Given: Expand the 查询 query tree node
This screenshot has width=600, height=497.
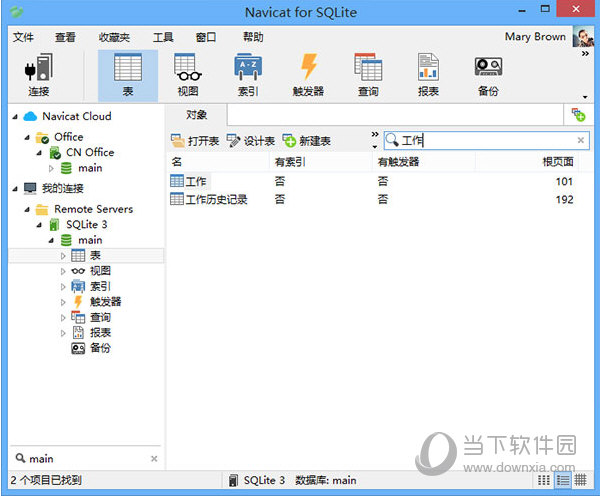Looking at the screenshot, I should (63, 318).
